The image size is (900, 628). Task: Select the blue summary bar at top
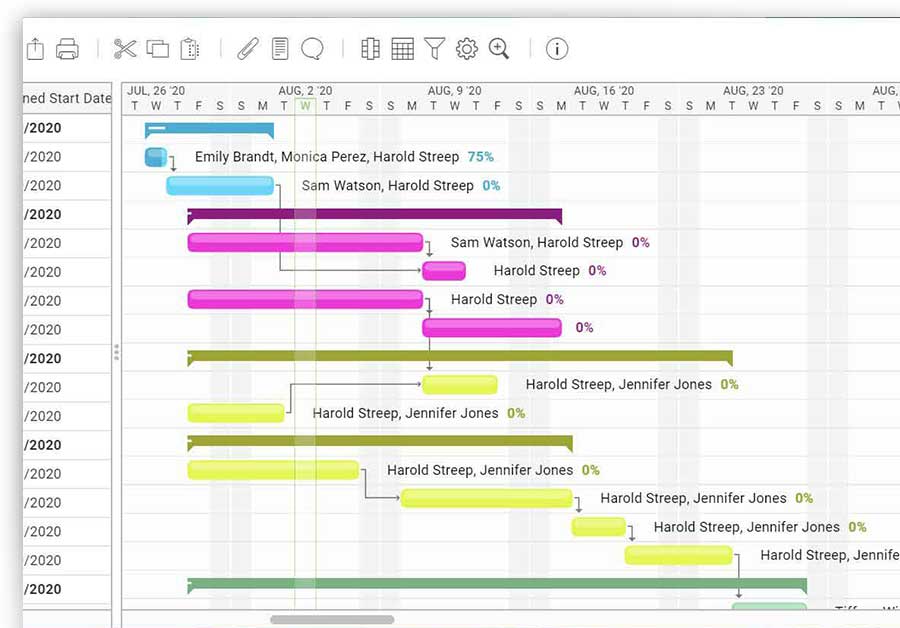209,130
